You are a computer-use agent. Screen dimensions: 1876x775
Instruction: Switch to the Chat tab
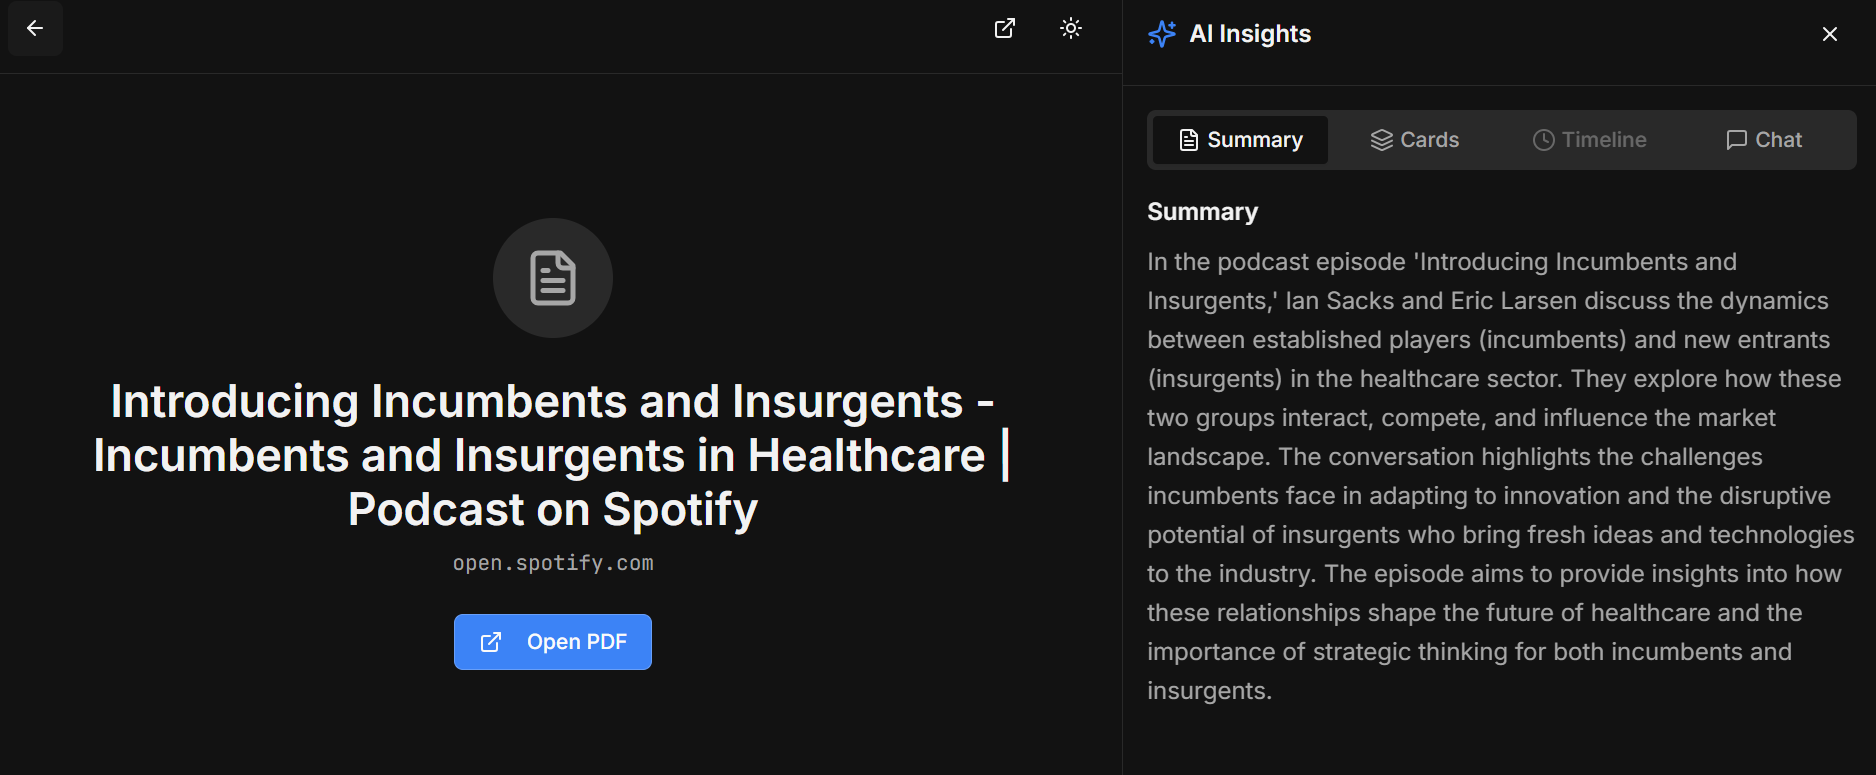[1764, 140]
